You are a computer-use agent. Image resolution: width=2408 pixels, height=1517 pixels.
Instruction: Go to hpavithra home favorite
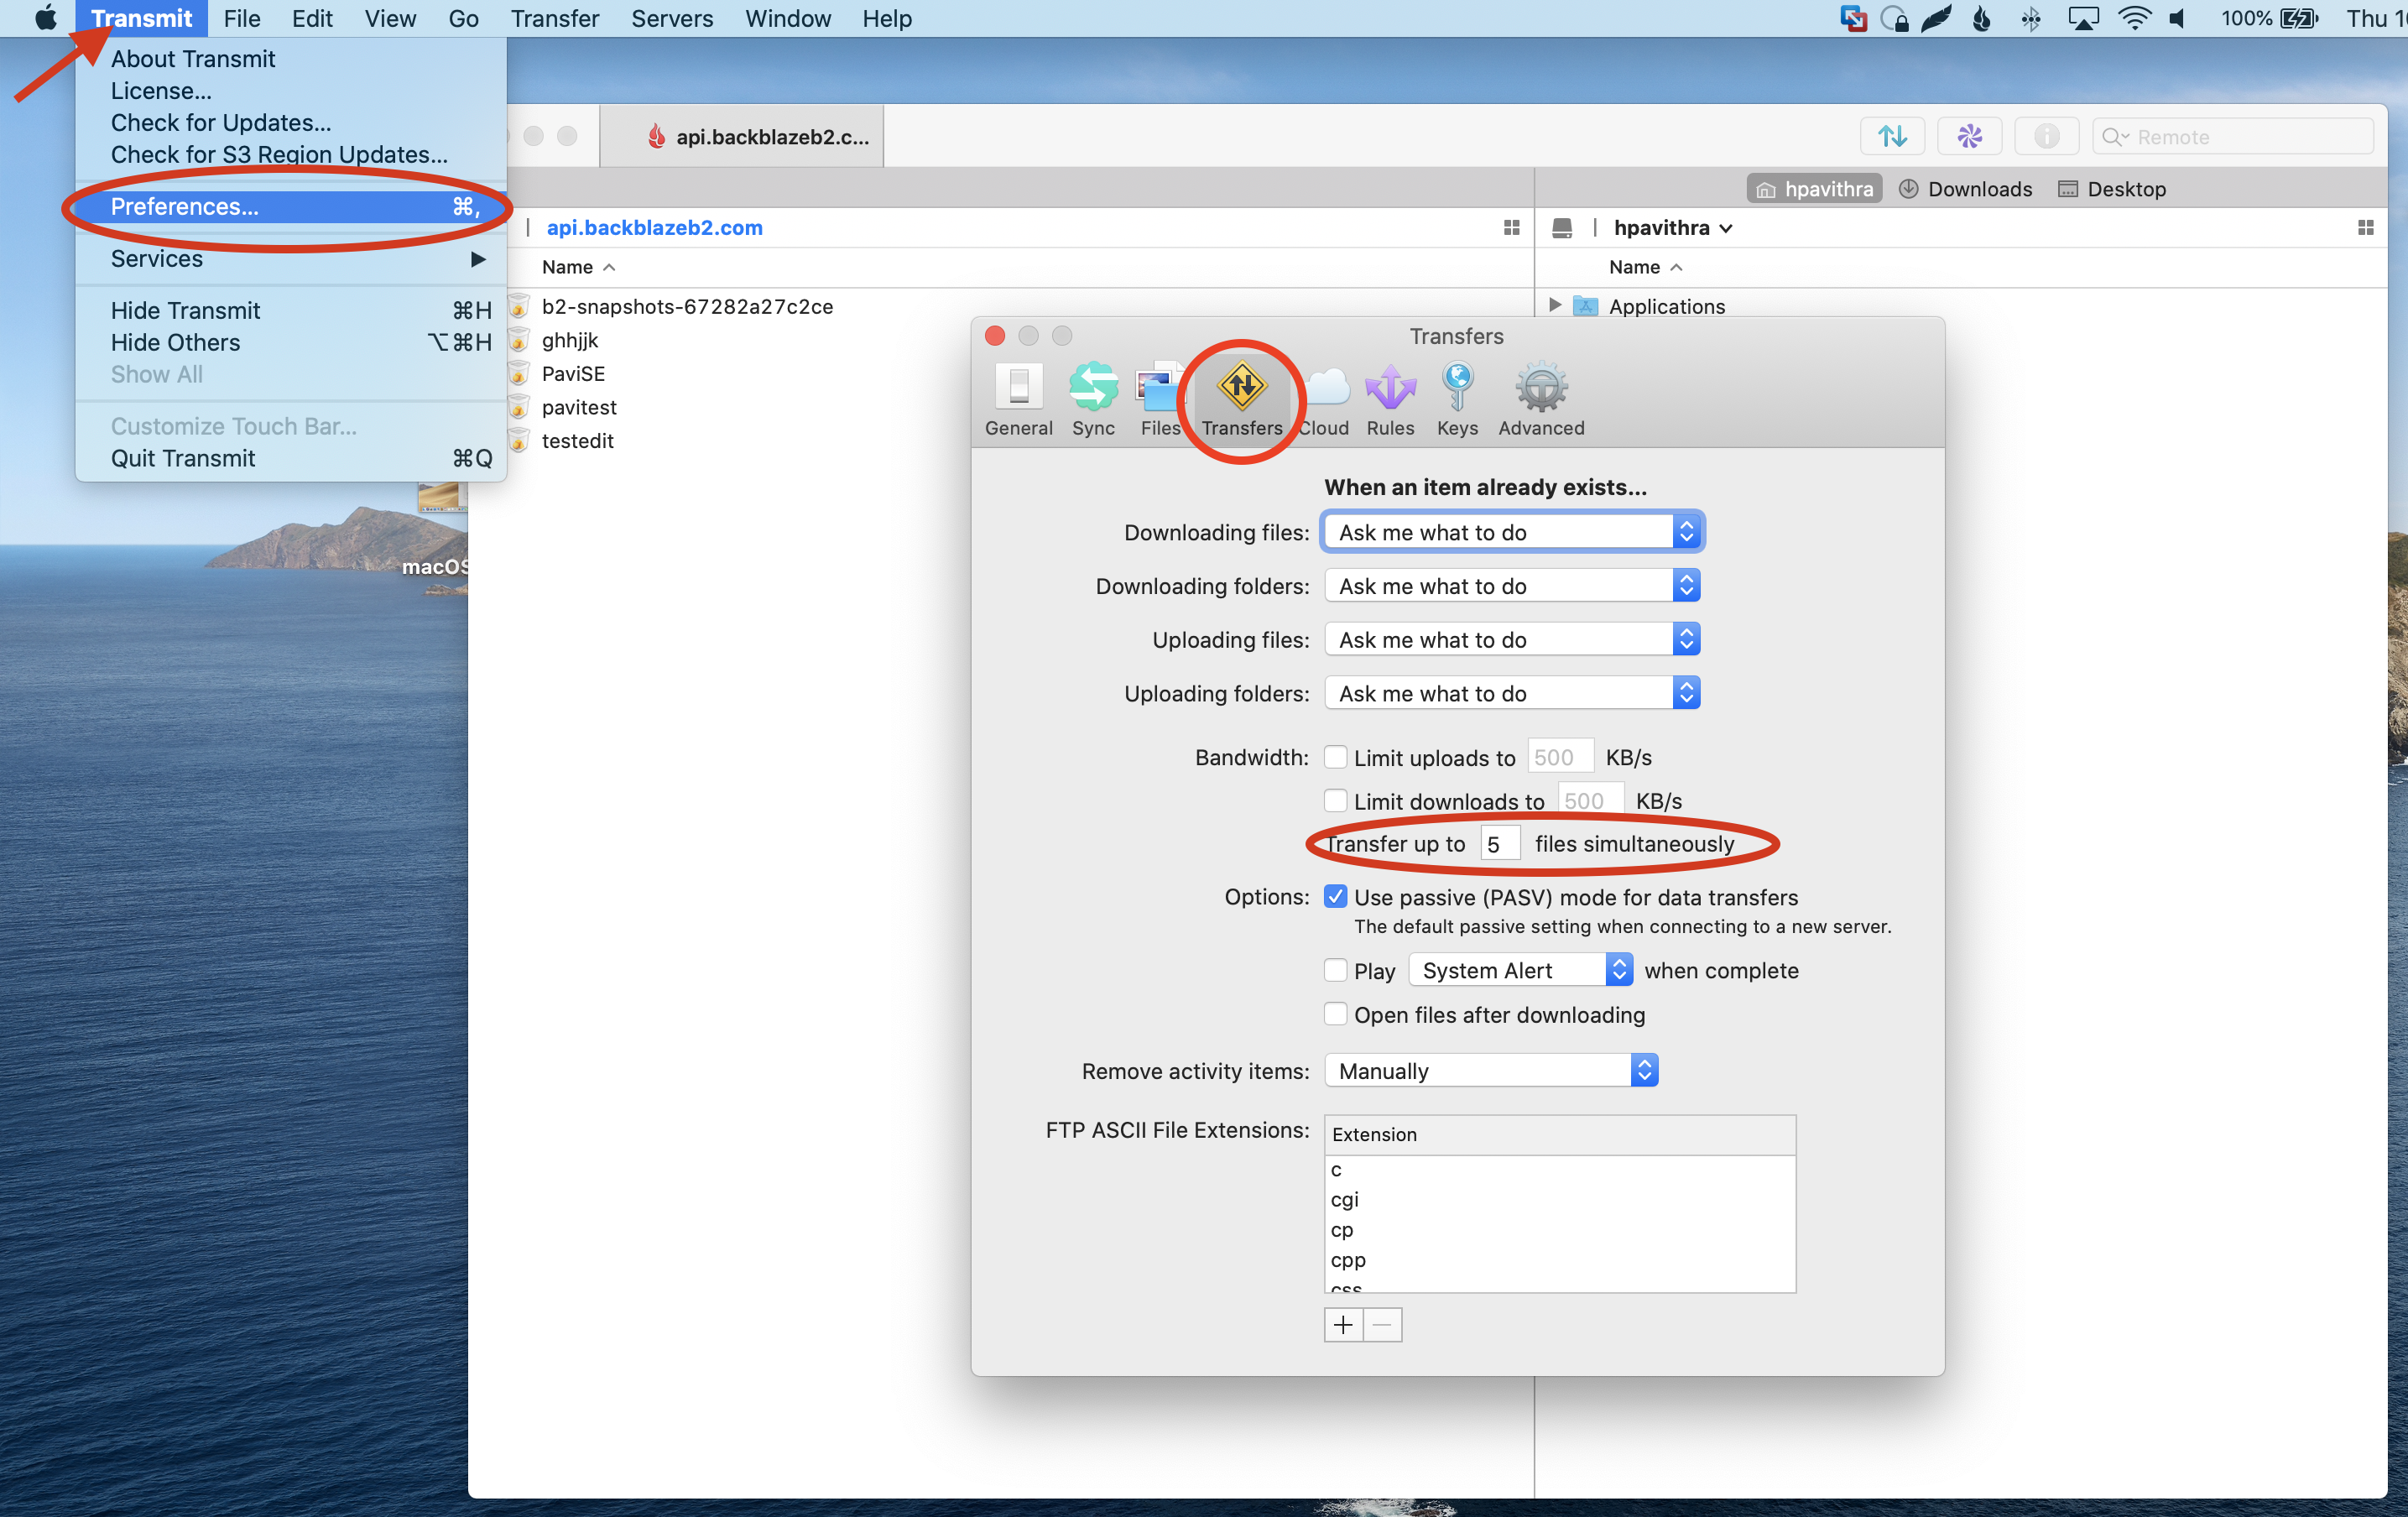(x=1814, y=189)
